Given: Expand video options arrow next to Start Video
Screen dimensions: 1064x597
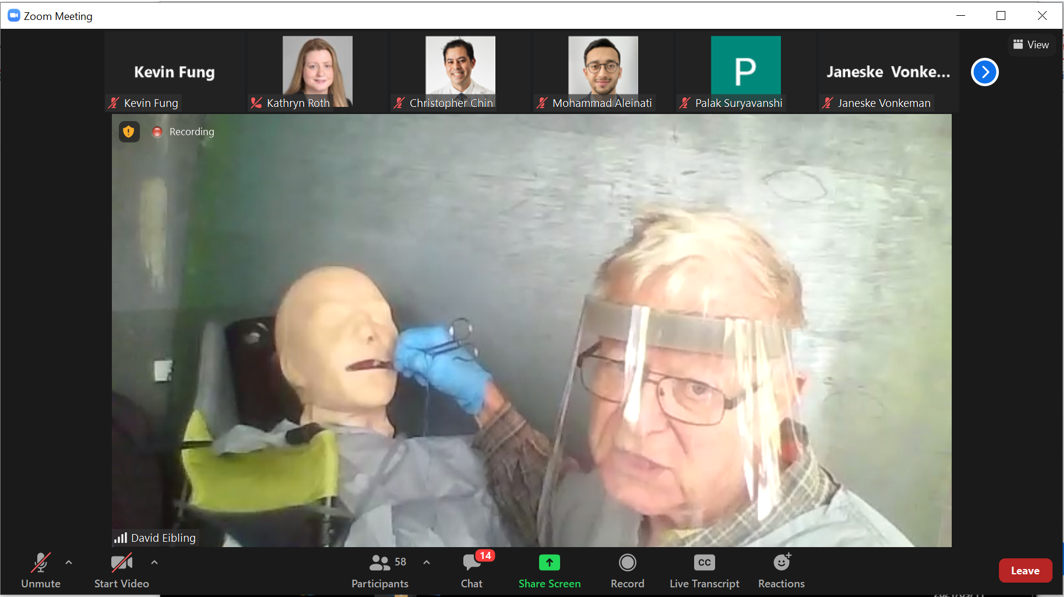Looking at the screenshot, I should click(x=154, y=563).
